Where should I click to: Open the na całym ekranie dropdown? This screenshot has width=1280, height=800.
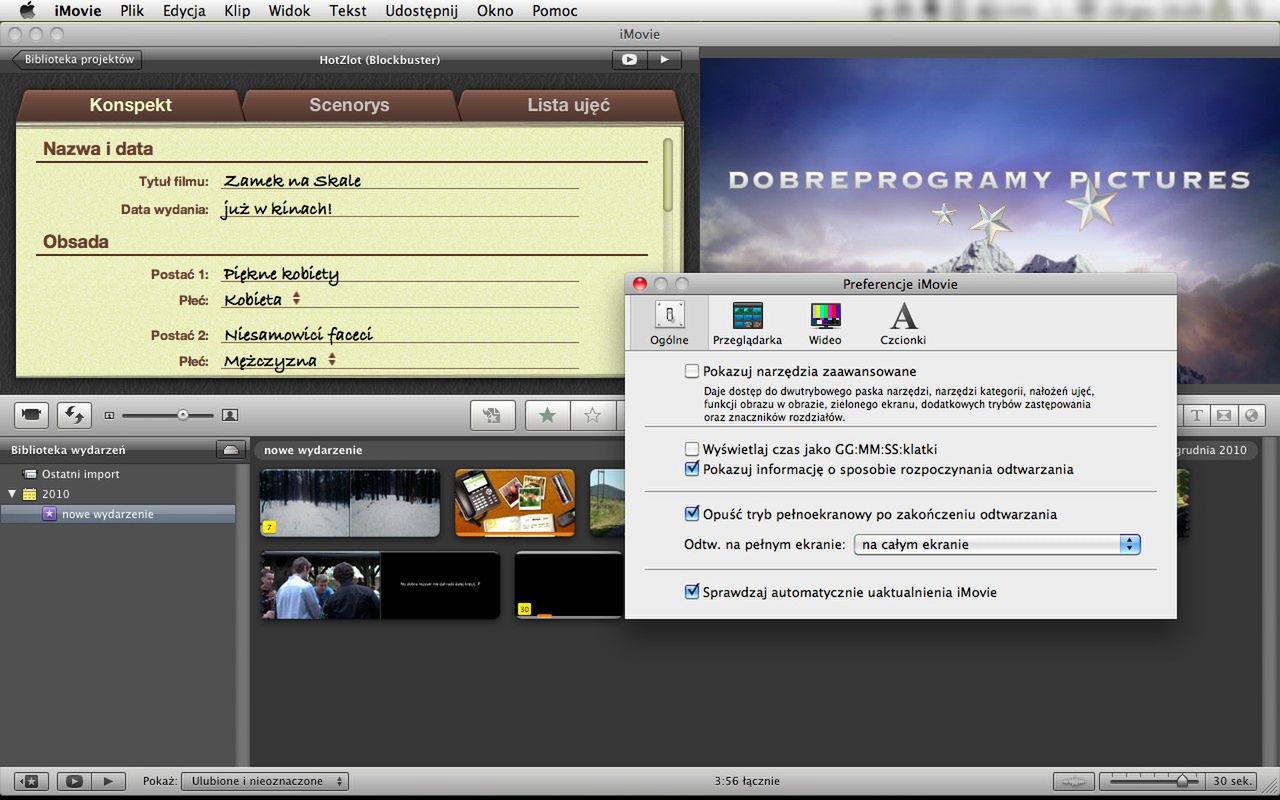pyautogui.click(x=996, y=544)
